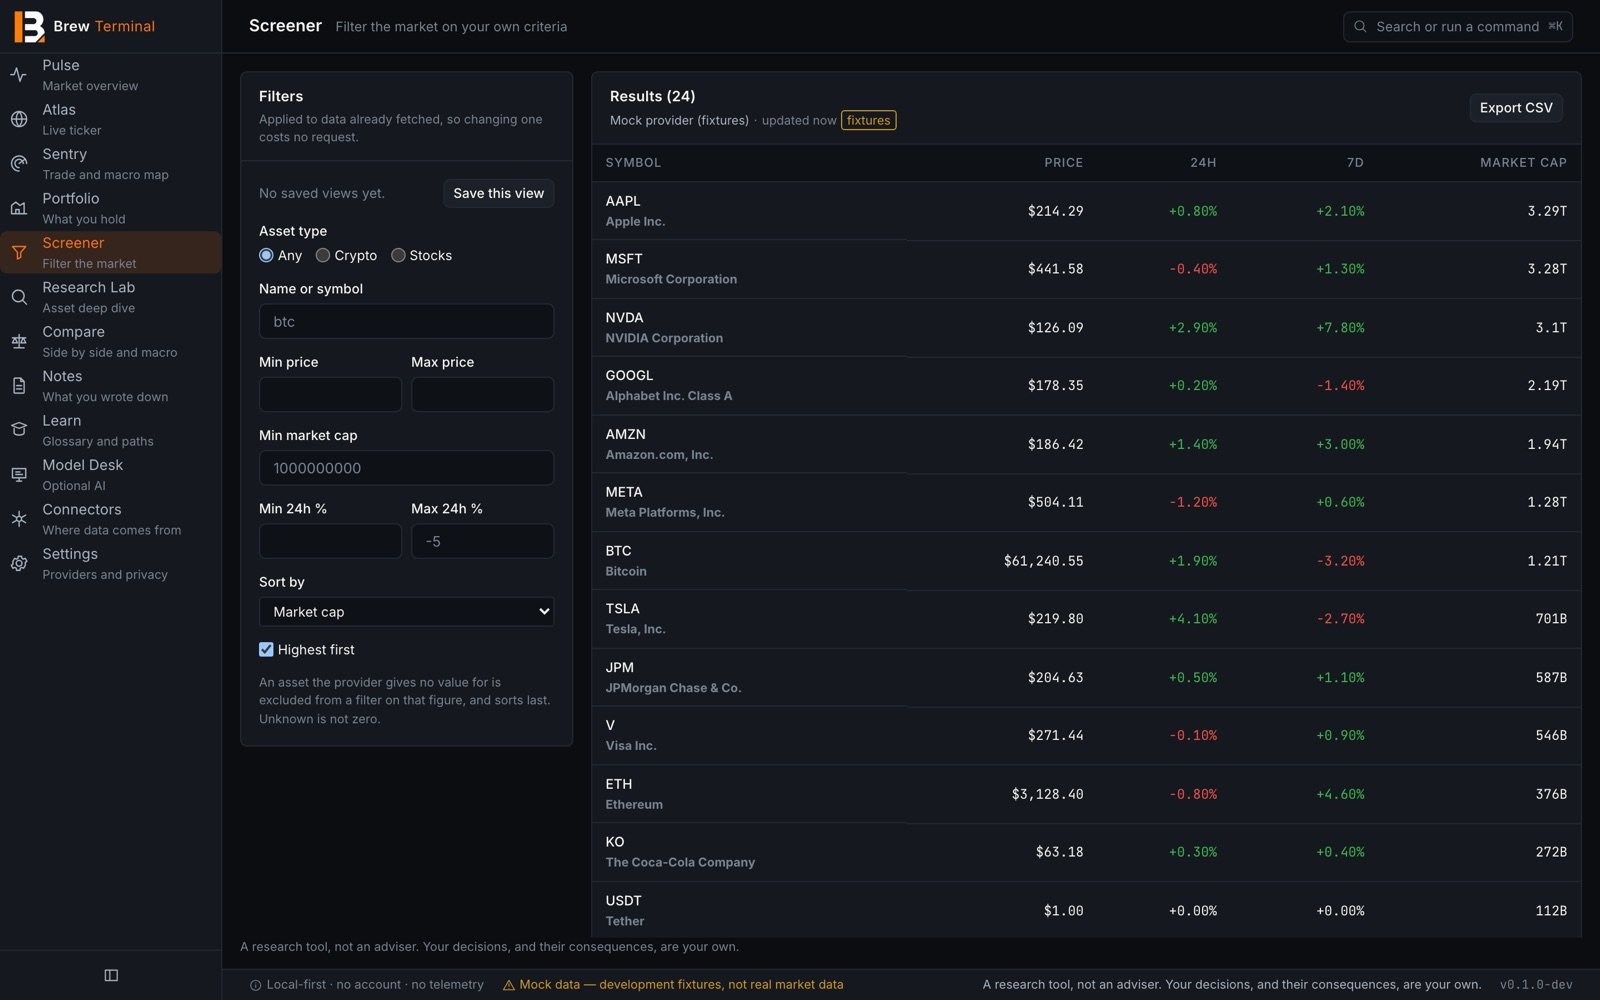Click the Notes document icon

19,386
